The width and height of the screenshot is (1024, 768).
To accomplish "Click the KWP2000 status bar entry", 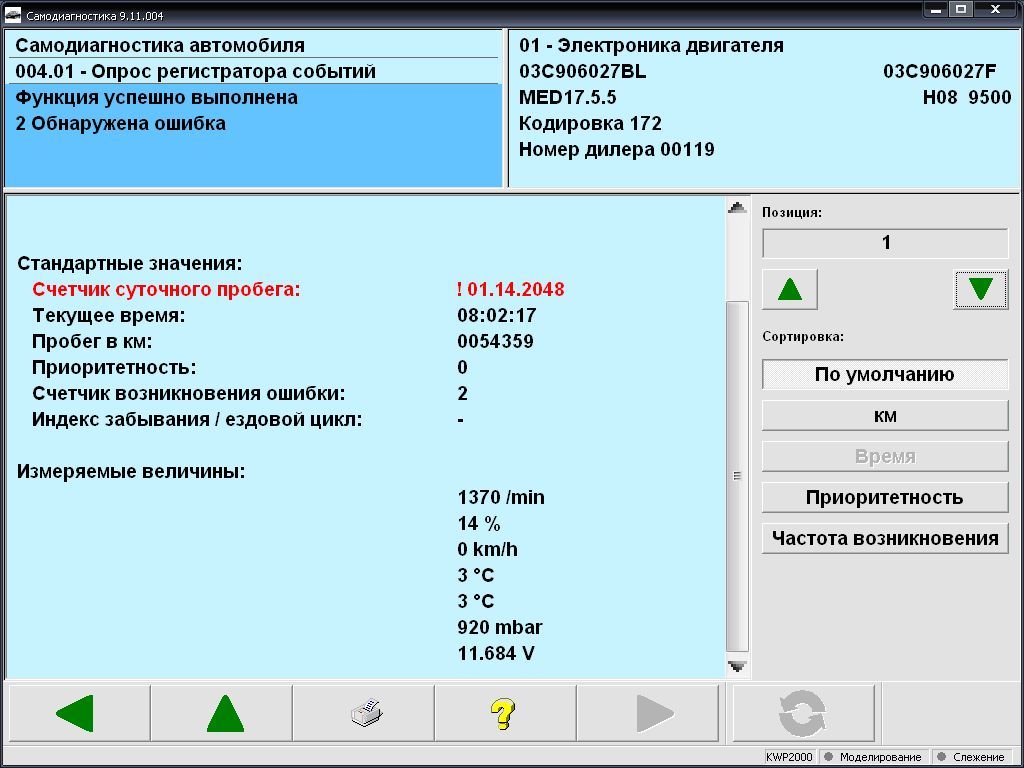I will click(789, 757).
